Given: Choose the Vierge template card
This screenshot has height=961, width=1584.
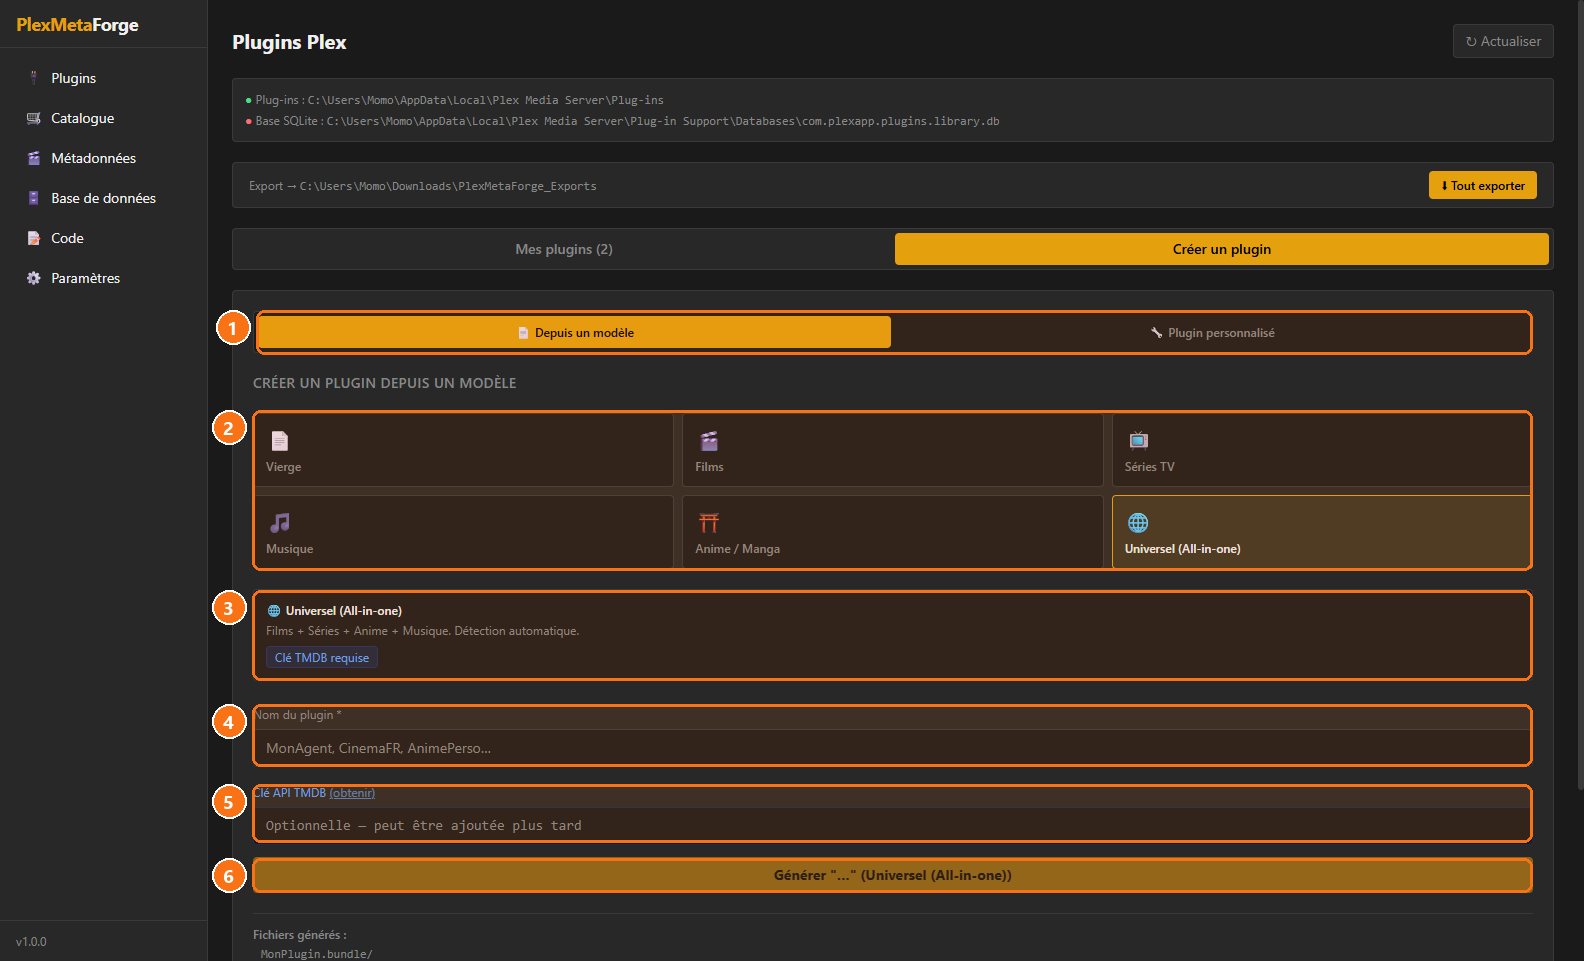Looking at the screenshot, I should [464, 450].
